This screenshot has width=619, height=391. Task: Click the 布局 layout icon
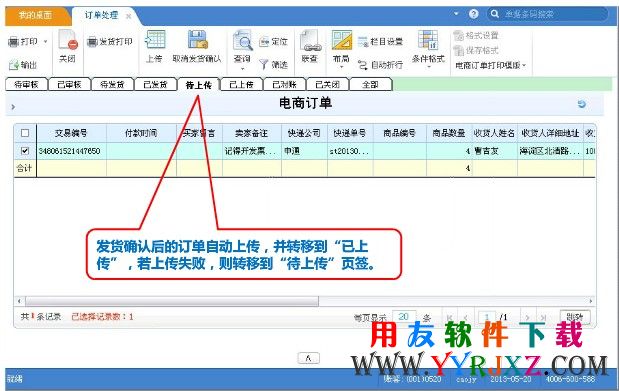(341, 39)
